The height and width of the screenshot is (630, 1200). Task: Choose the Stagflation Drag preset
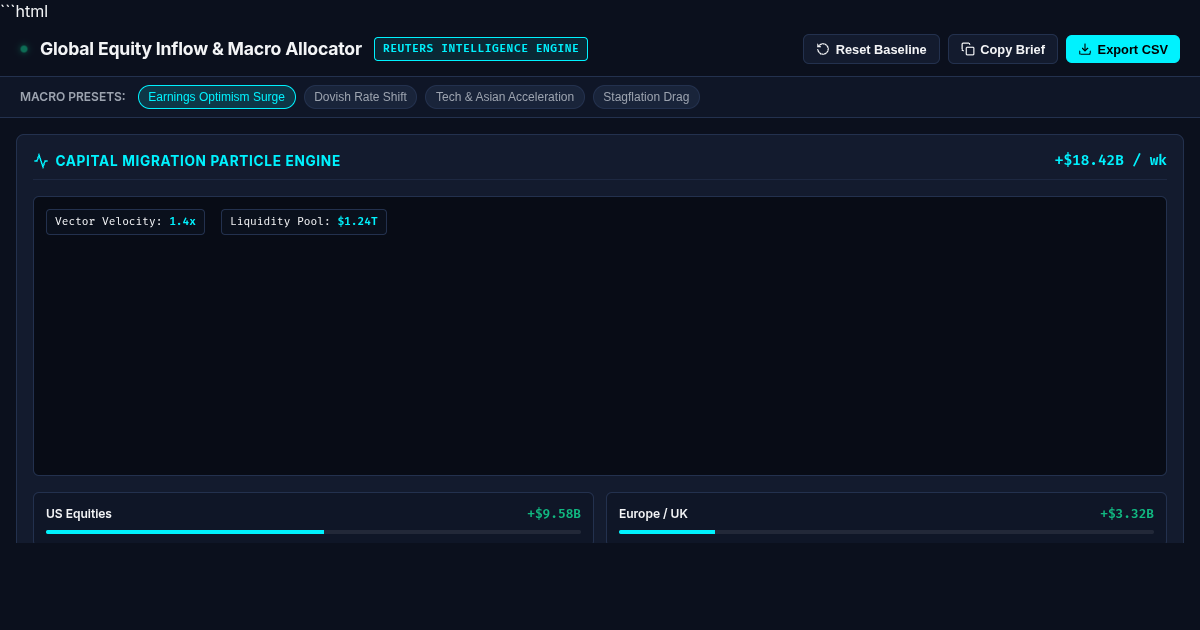click(x=646, y=97)
